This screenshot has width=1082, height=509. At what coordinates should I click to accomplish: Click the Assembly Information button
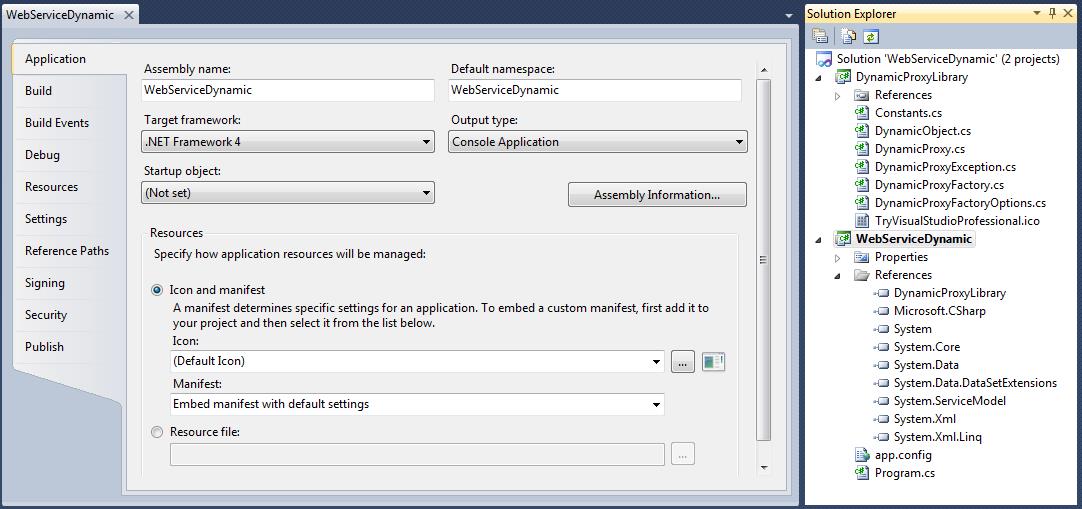click(x=656, y=195)
